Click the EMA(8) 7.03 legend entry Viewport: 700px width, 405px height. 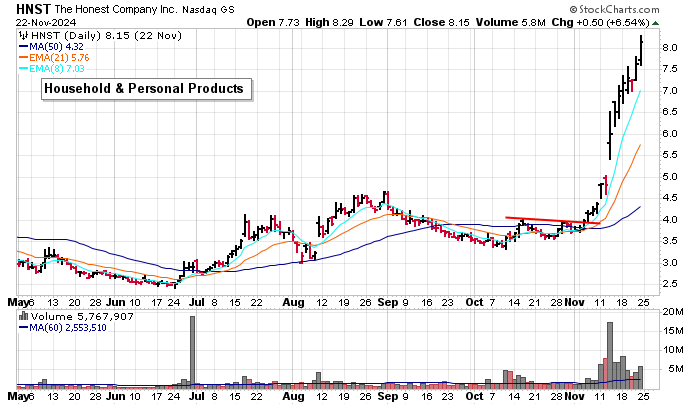click(x=51, y=68)
